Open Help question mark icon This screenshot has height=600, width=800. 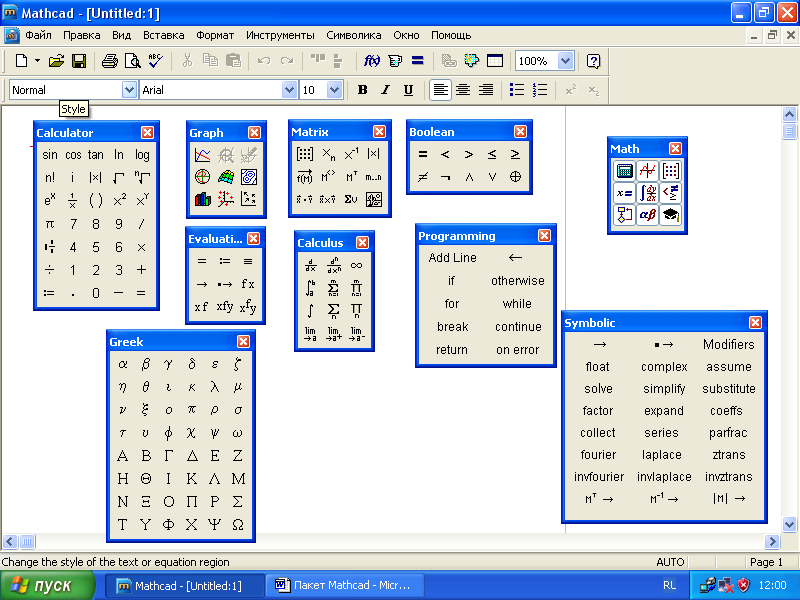[x=593, y=61]
